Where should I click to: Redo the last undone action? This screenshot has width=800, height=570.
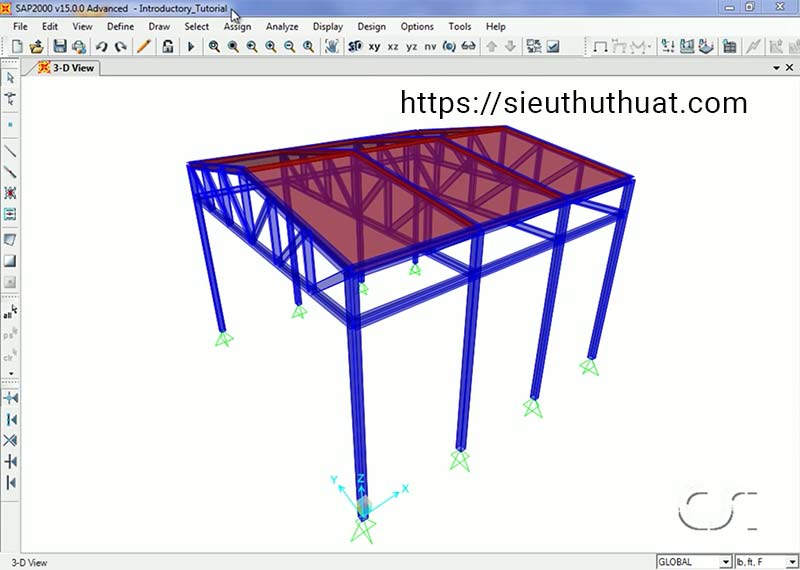coord(120,47)
